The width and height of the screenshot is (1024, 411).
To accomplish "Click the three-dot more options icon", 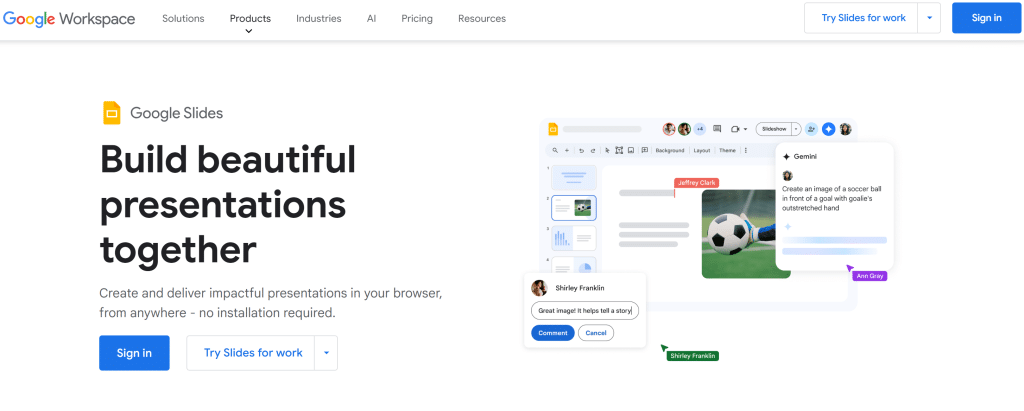I will tap(746, 150).
